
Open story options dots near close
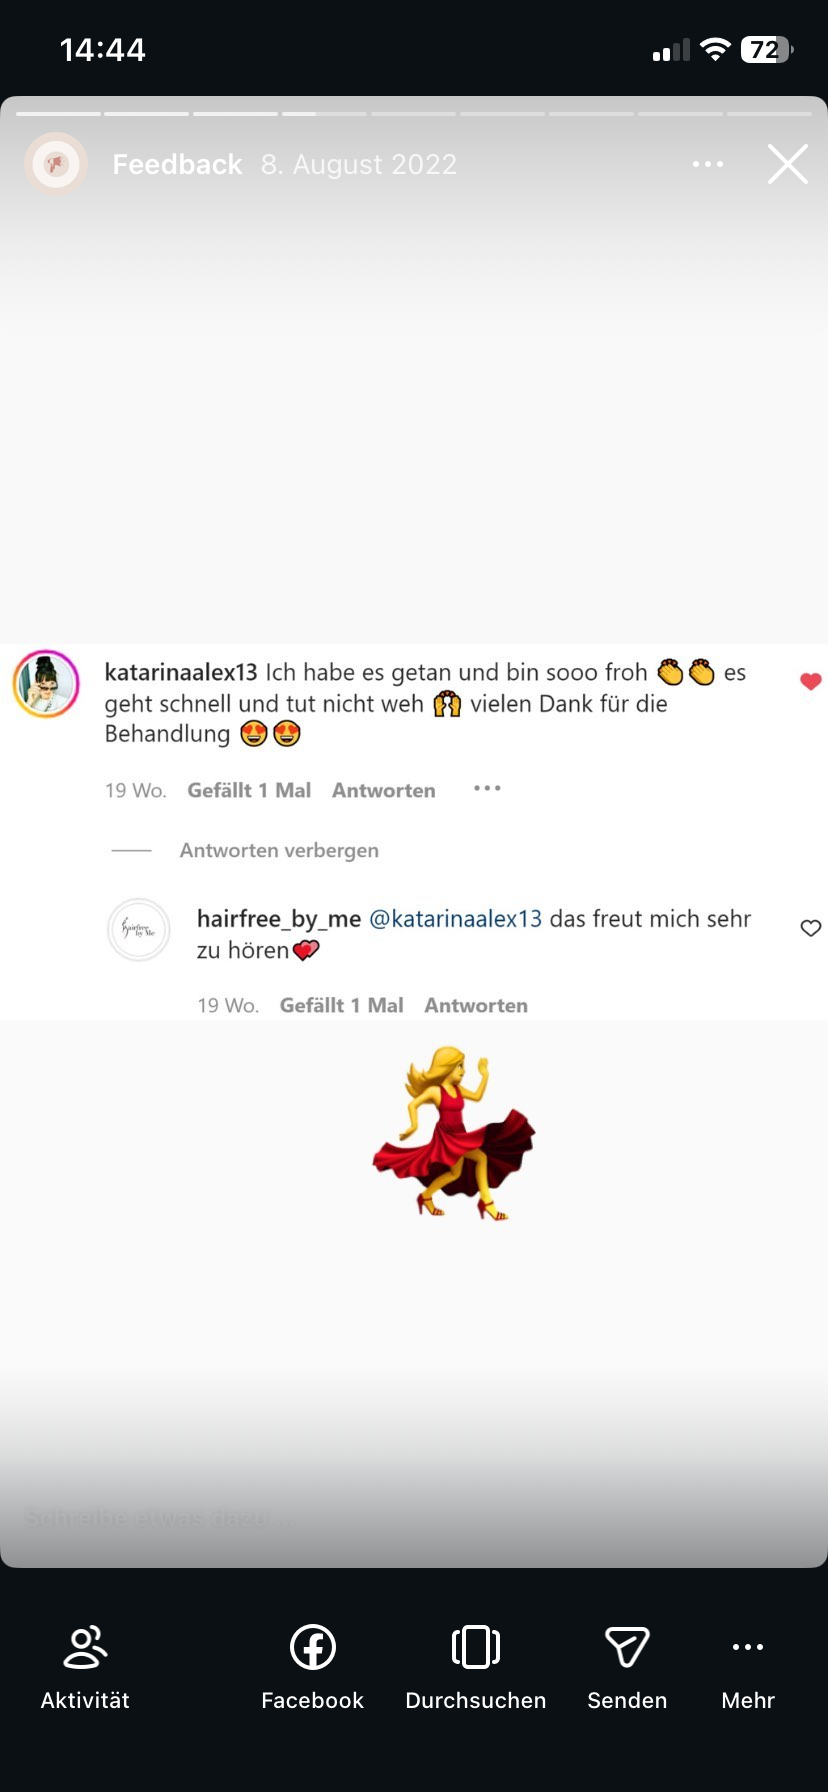(708, 164)
